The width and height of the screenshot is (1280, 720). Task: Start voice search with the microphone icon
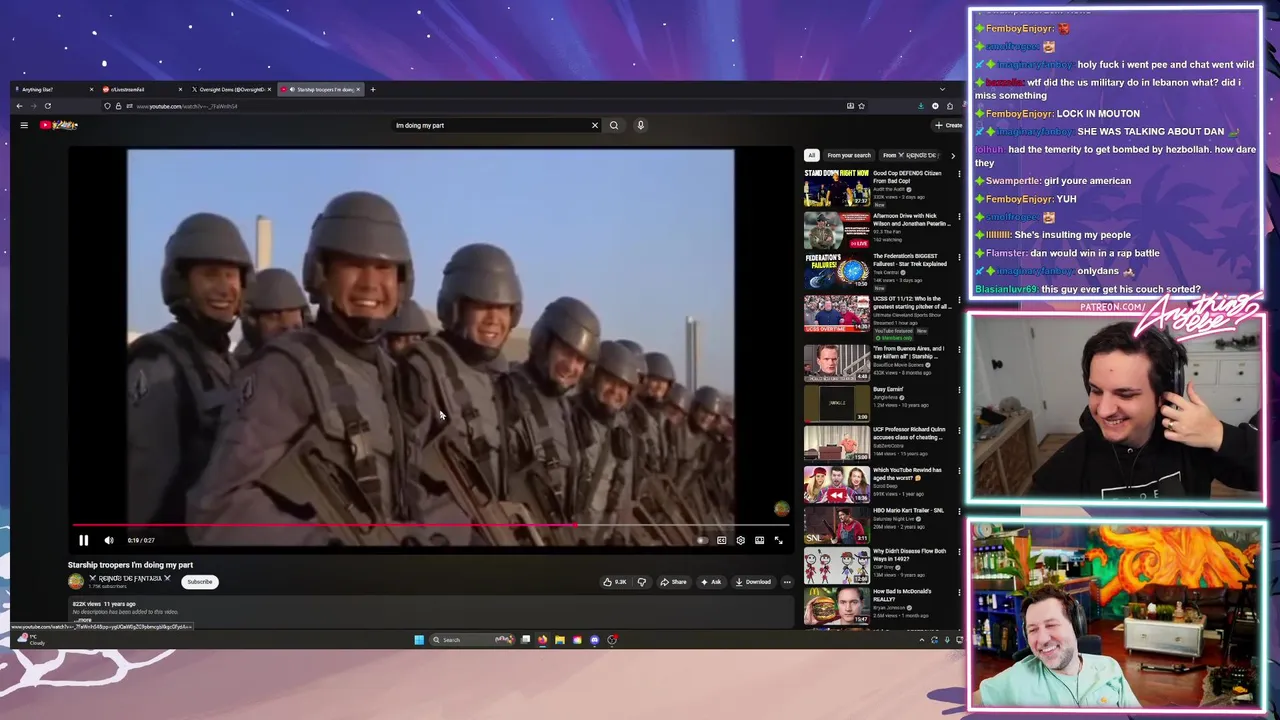pos(640,125)
